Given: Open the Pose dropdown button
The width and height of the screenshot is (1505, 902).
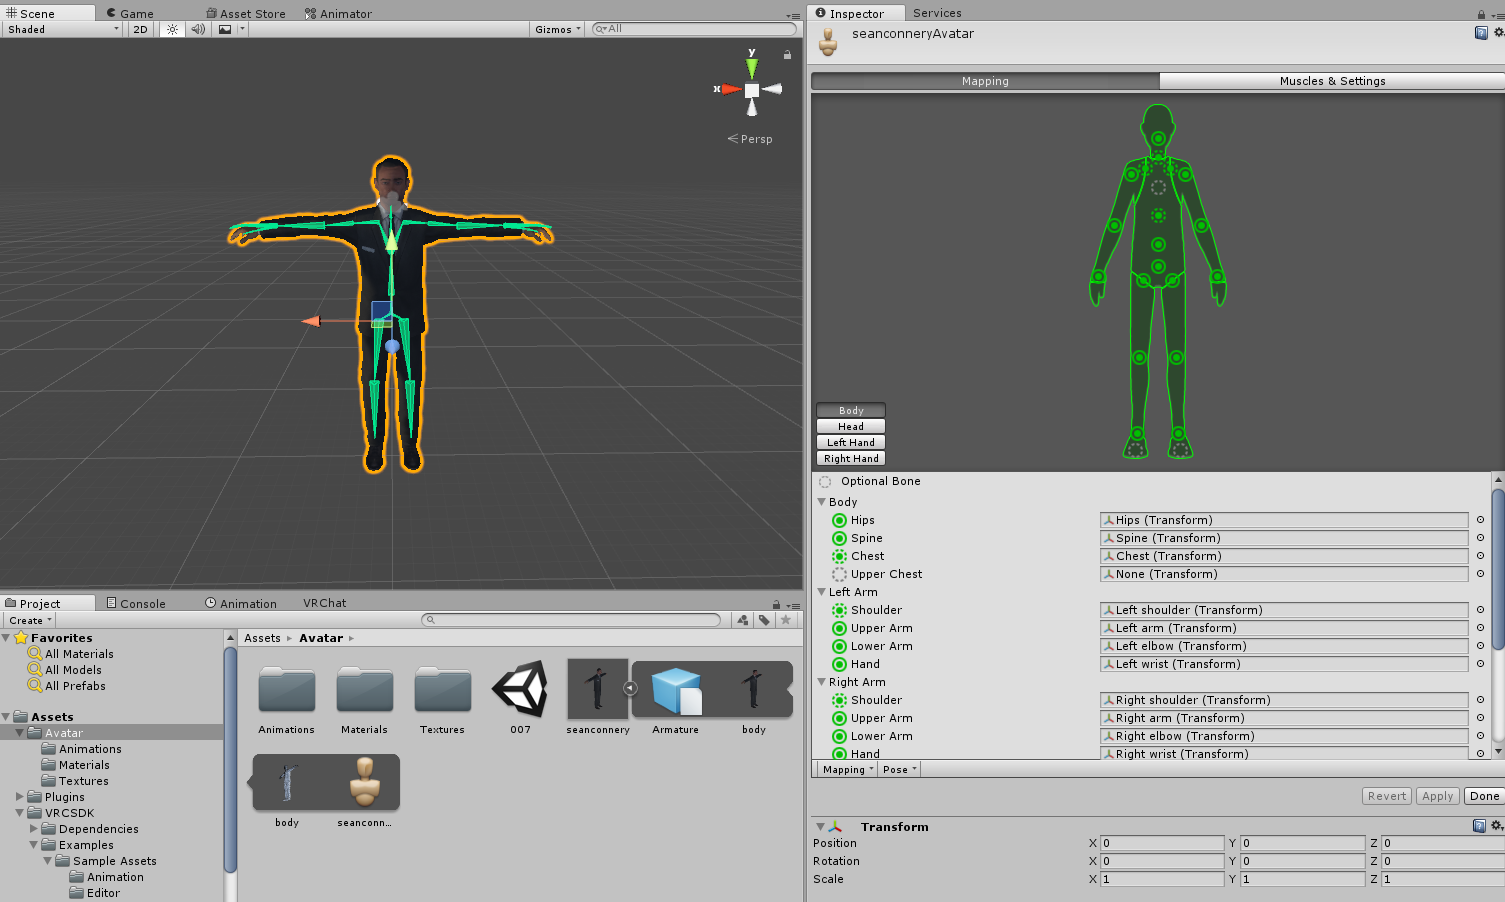Looking at the screenshot, I should (899, 769).
